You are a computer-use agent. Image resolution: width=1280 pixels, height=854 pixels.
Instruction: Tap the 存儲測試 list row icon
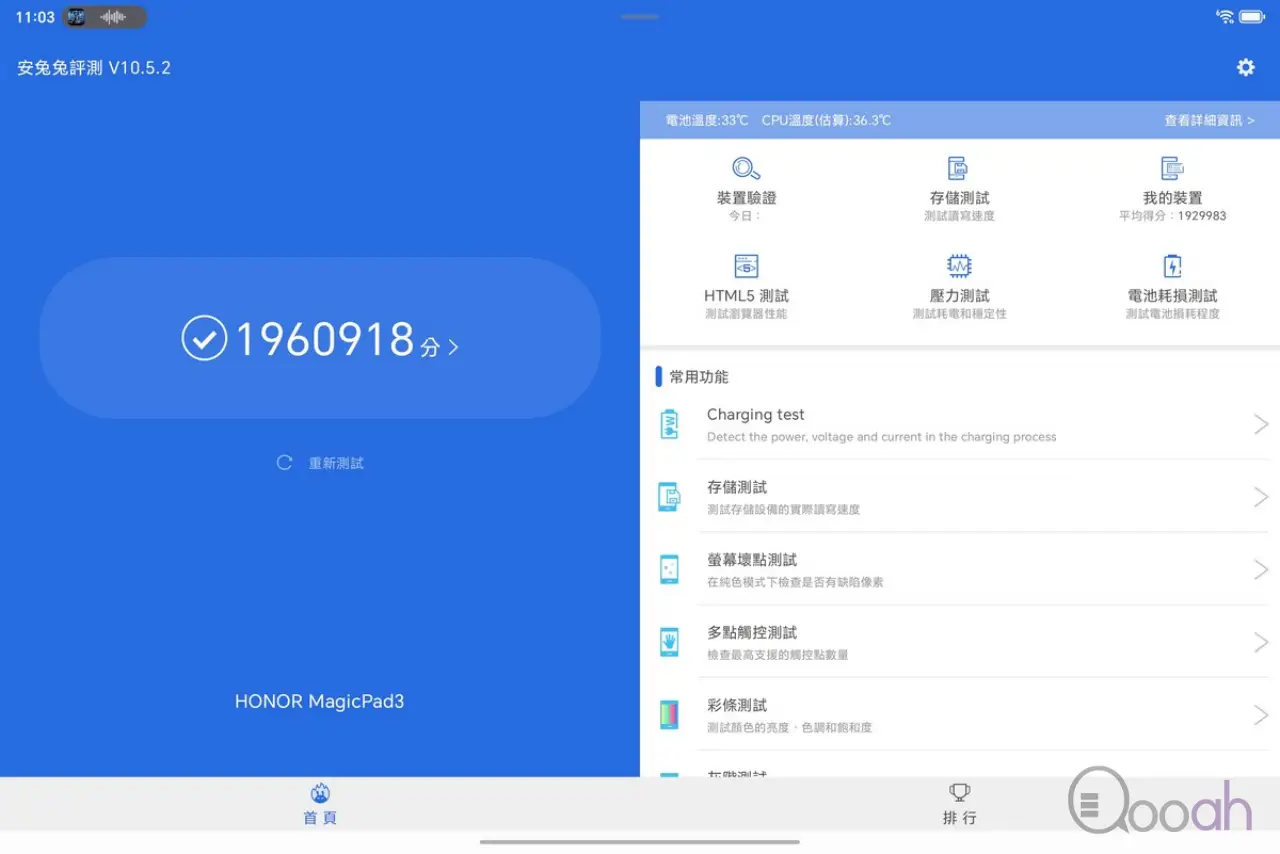coord(669,497)
